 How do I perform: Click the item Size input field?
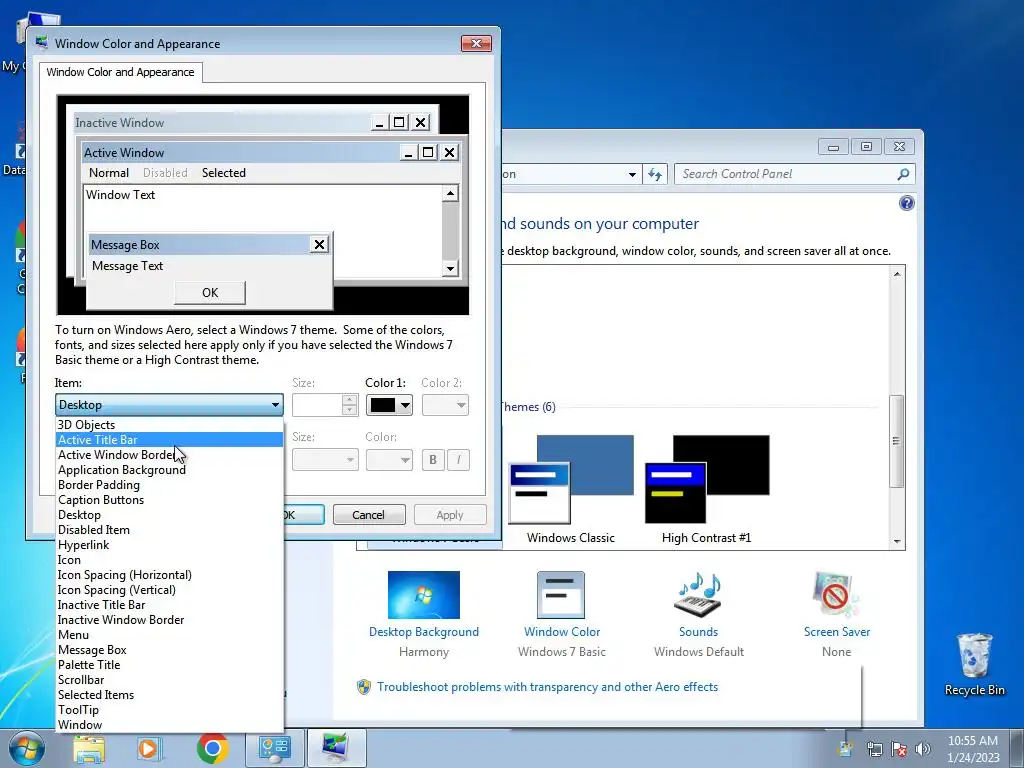click(x=317, y=406)
